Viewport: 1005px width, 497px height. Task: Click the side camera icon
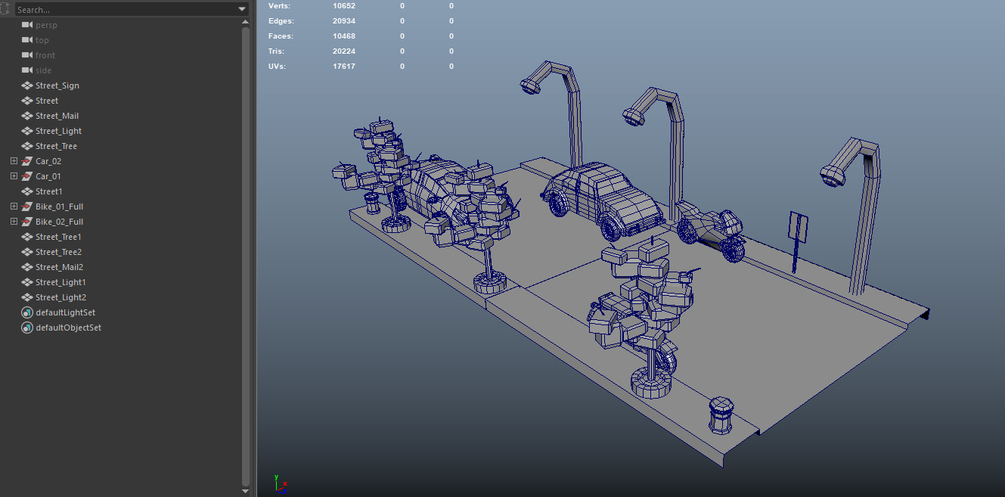click(x=27, y=71)
